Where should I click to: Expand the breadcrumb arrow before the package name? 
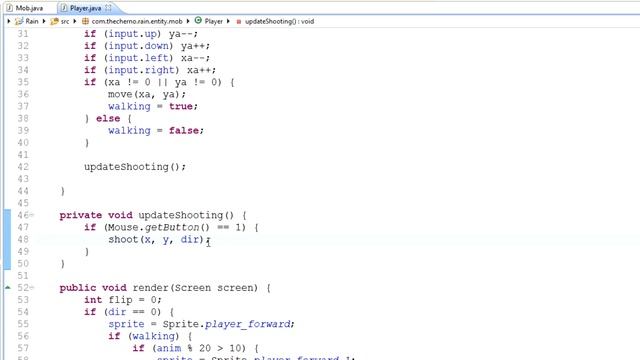point(75,21)
